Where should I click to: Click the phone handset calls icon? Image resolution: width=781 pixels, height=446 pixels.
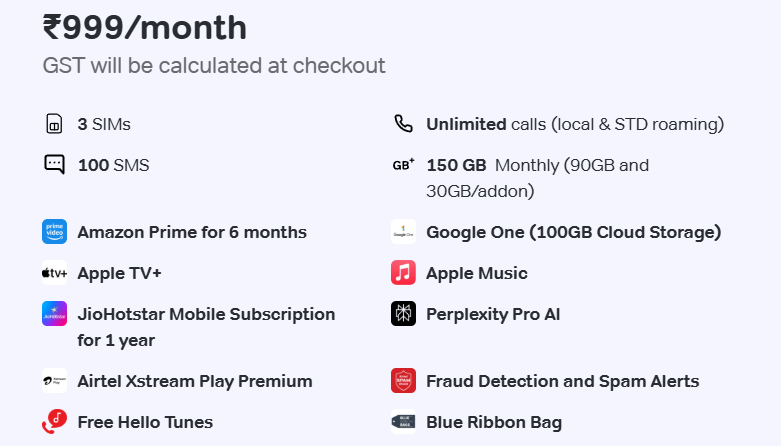coord(403,125)
